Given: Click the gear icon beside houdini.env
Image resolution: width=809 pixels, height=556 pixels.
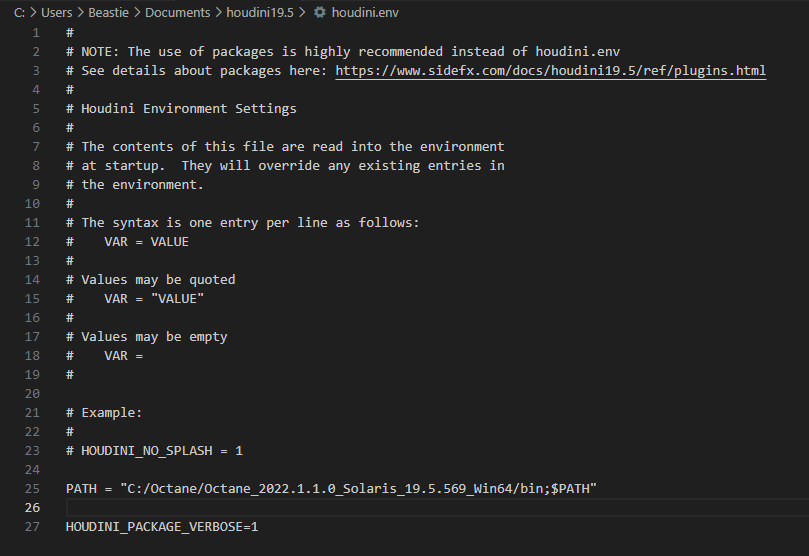Looking at the screenshot, I should pos(319,13).
